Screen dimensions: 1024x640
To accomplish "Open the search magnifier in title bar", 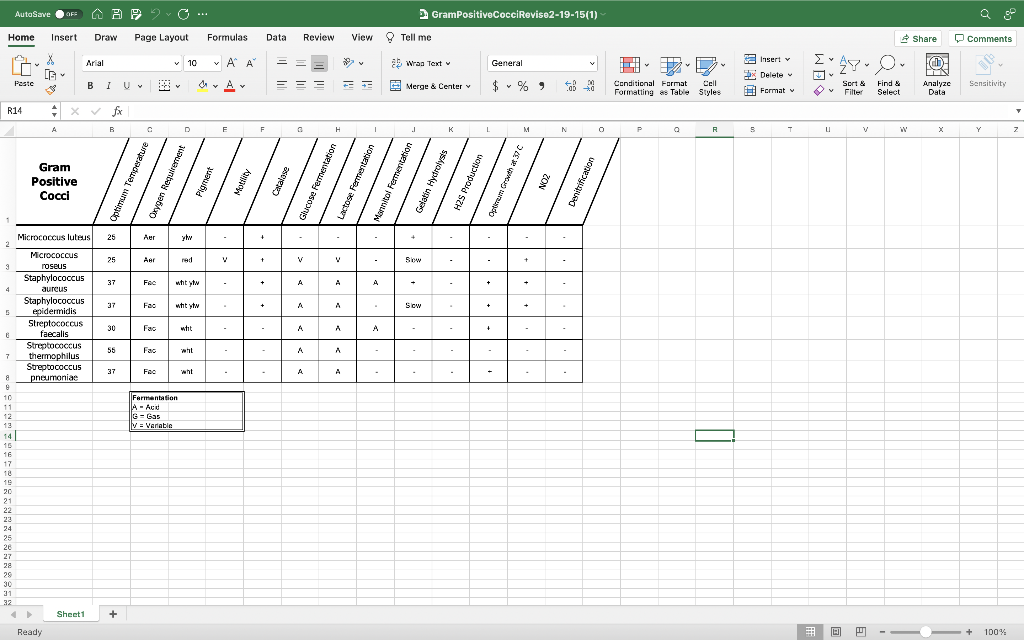I will [x=985, y=14].
